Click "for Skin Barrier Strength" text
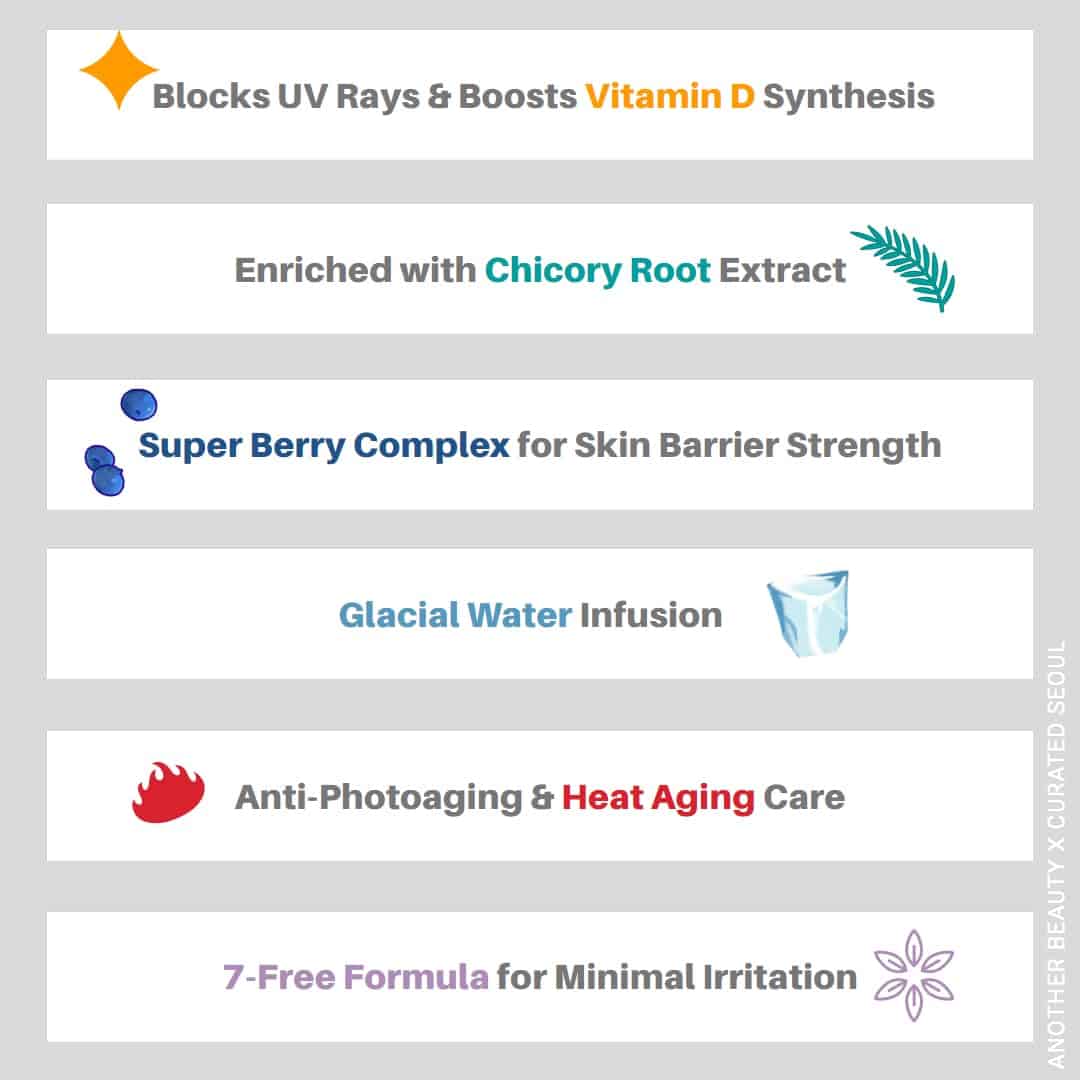Viewport: 1080px width, 1080px height. [x=729, y=445]
